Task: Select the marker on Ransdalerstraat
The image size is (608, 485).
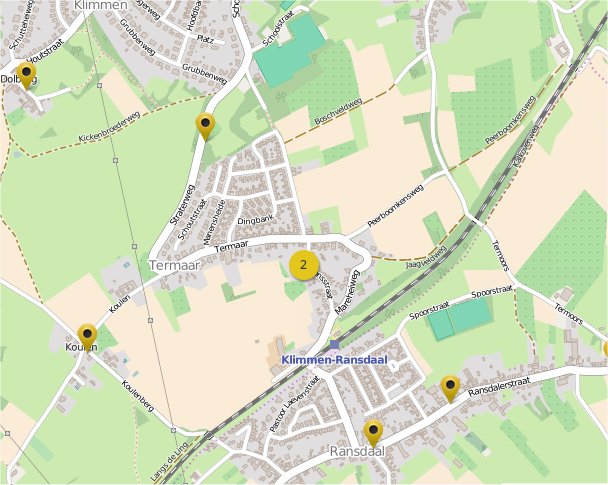Action: pos(450,388)
